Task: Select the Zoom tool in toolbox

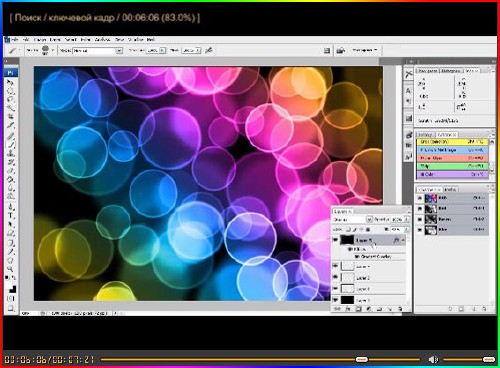Action: [11, 269]
